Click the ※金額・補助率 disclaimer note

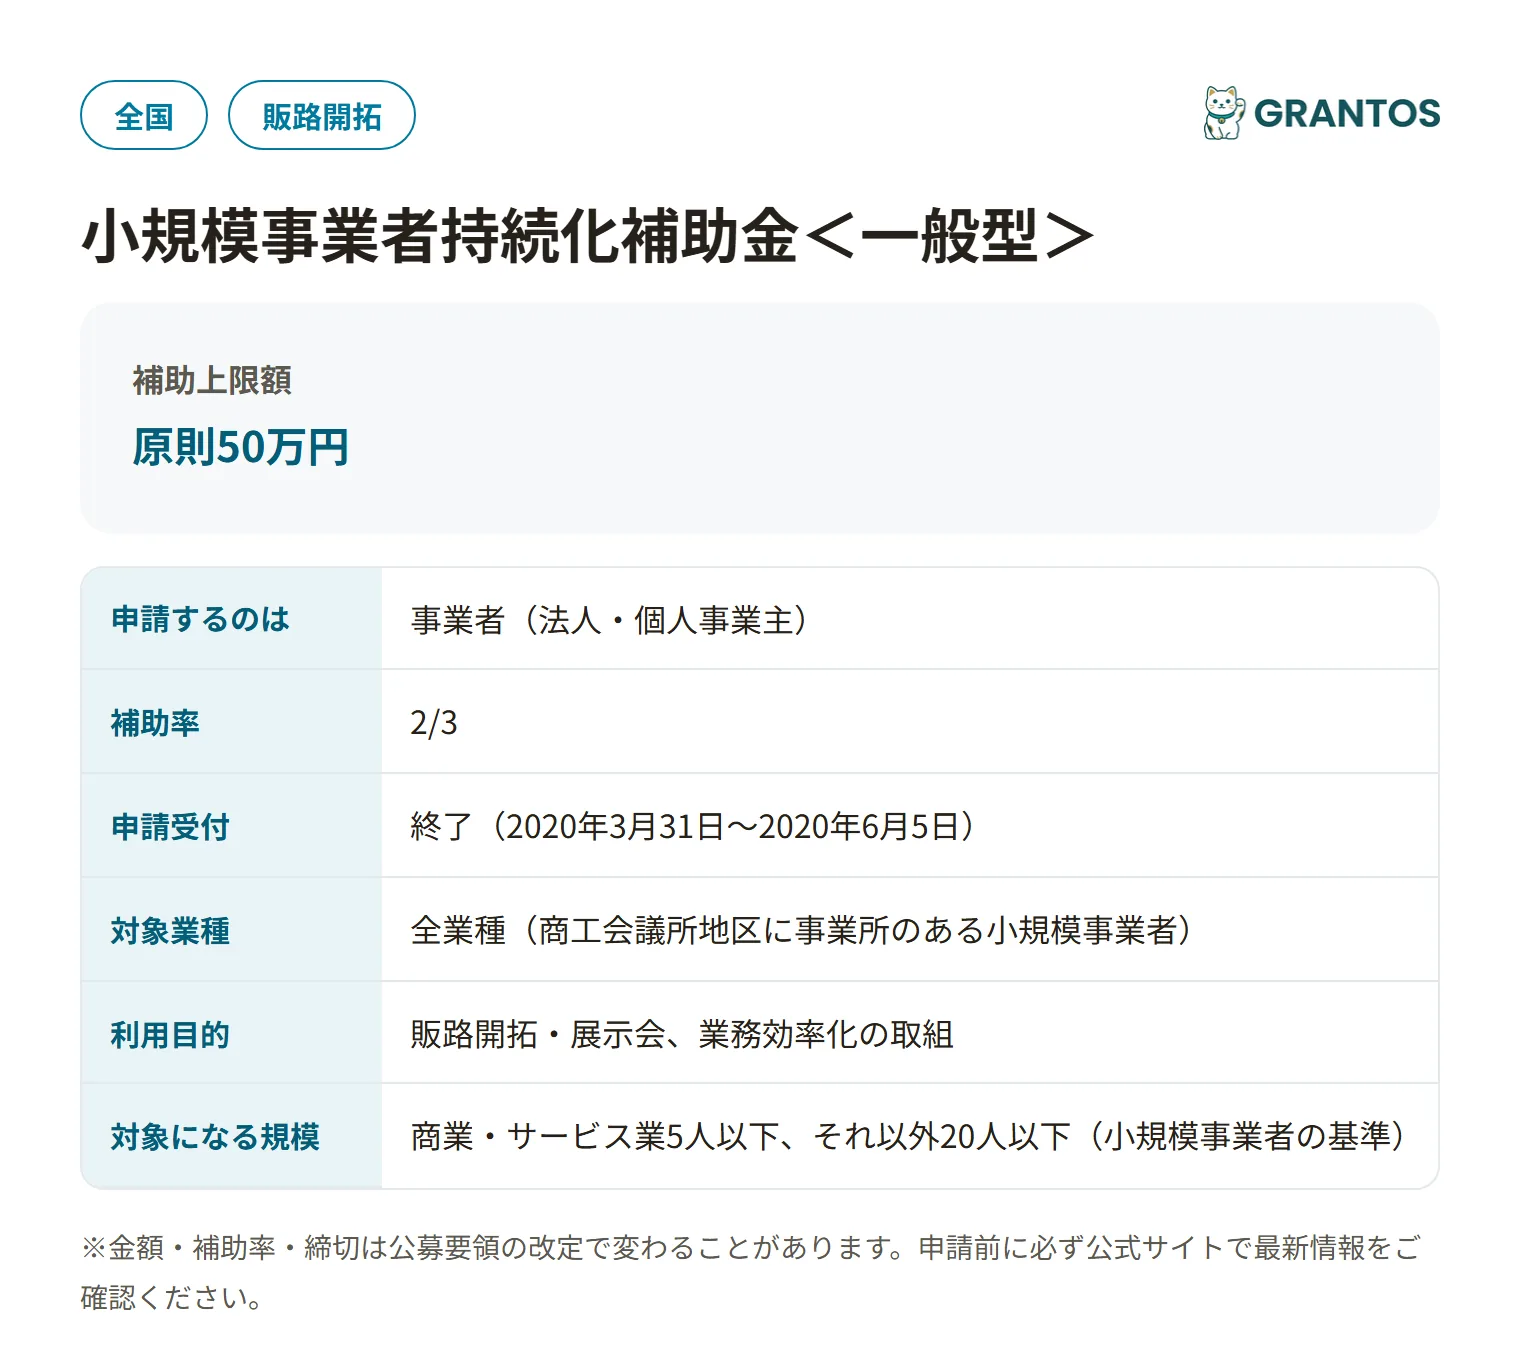(x=750, y=1272)
